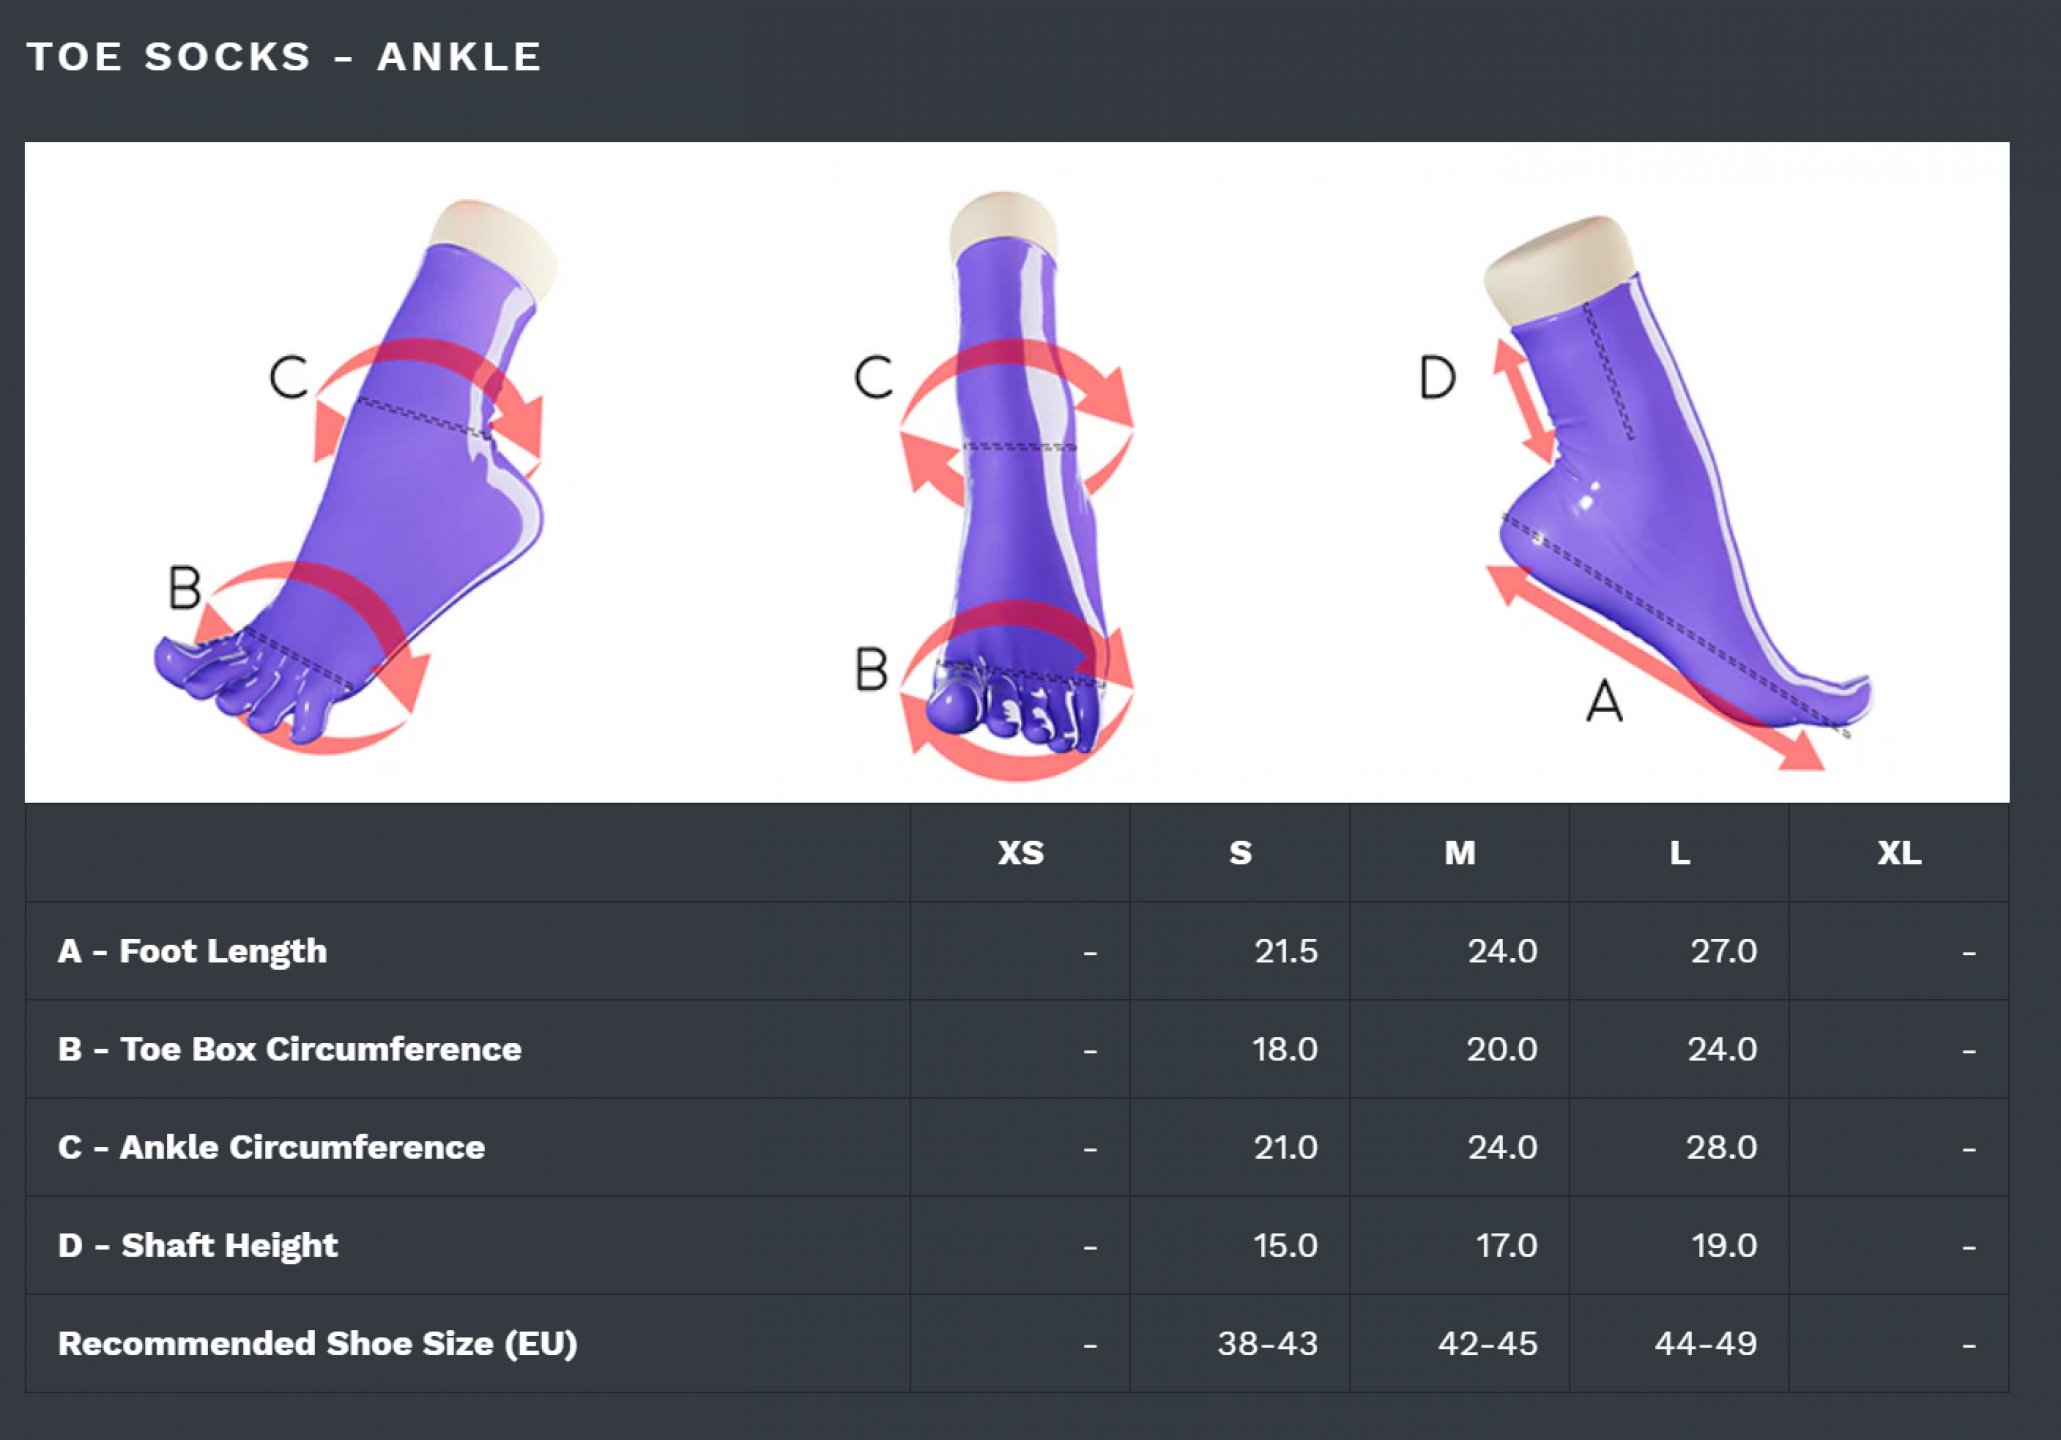Click the 17.0 shaft height value for M
Screen dimensions: 2061x1440
tap(1507, 1245)
